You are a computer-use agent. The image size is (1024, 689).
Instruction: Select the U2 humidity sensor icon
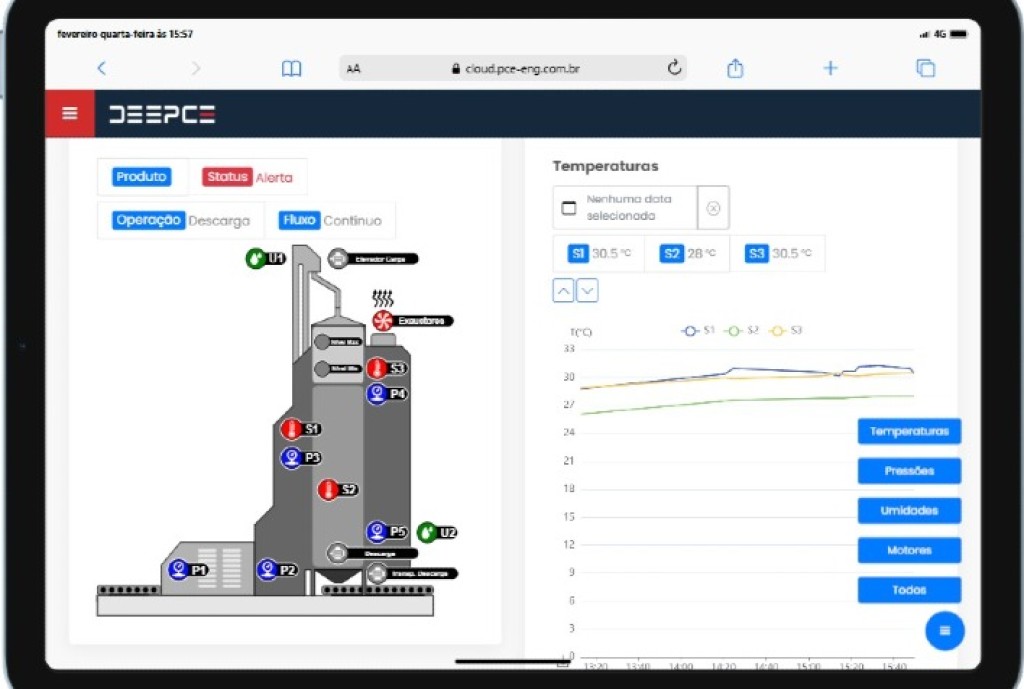pyautogui.click(x=427, y=532)
